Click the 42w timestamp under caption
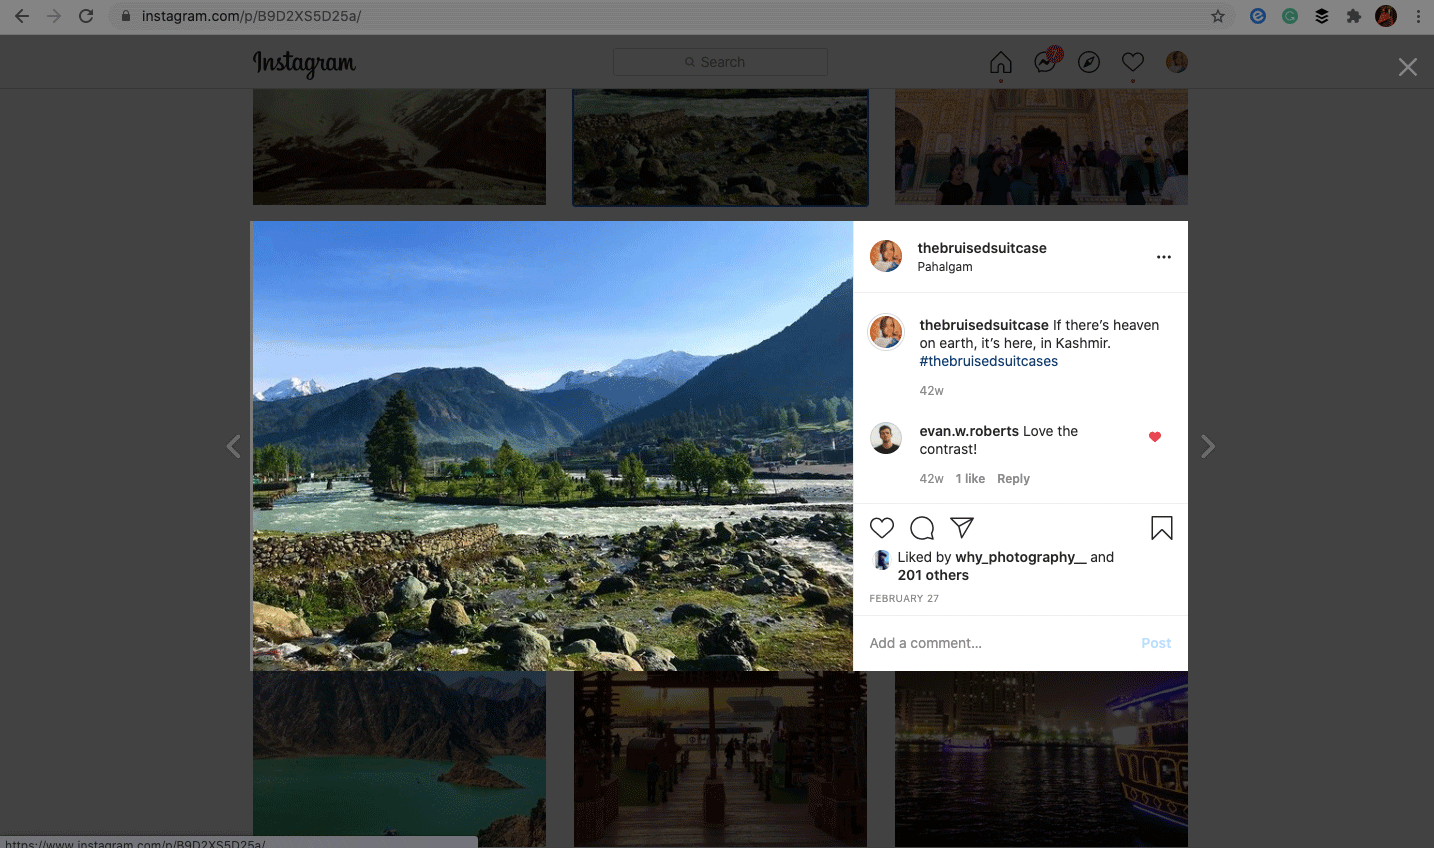This screenshot has width=1434, height=848. (x=931, y=391)
